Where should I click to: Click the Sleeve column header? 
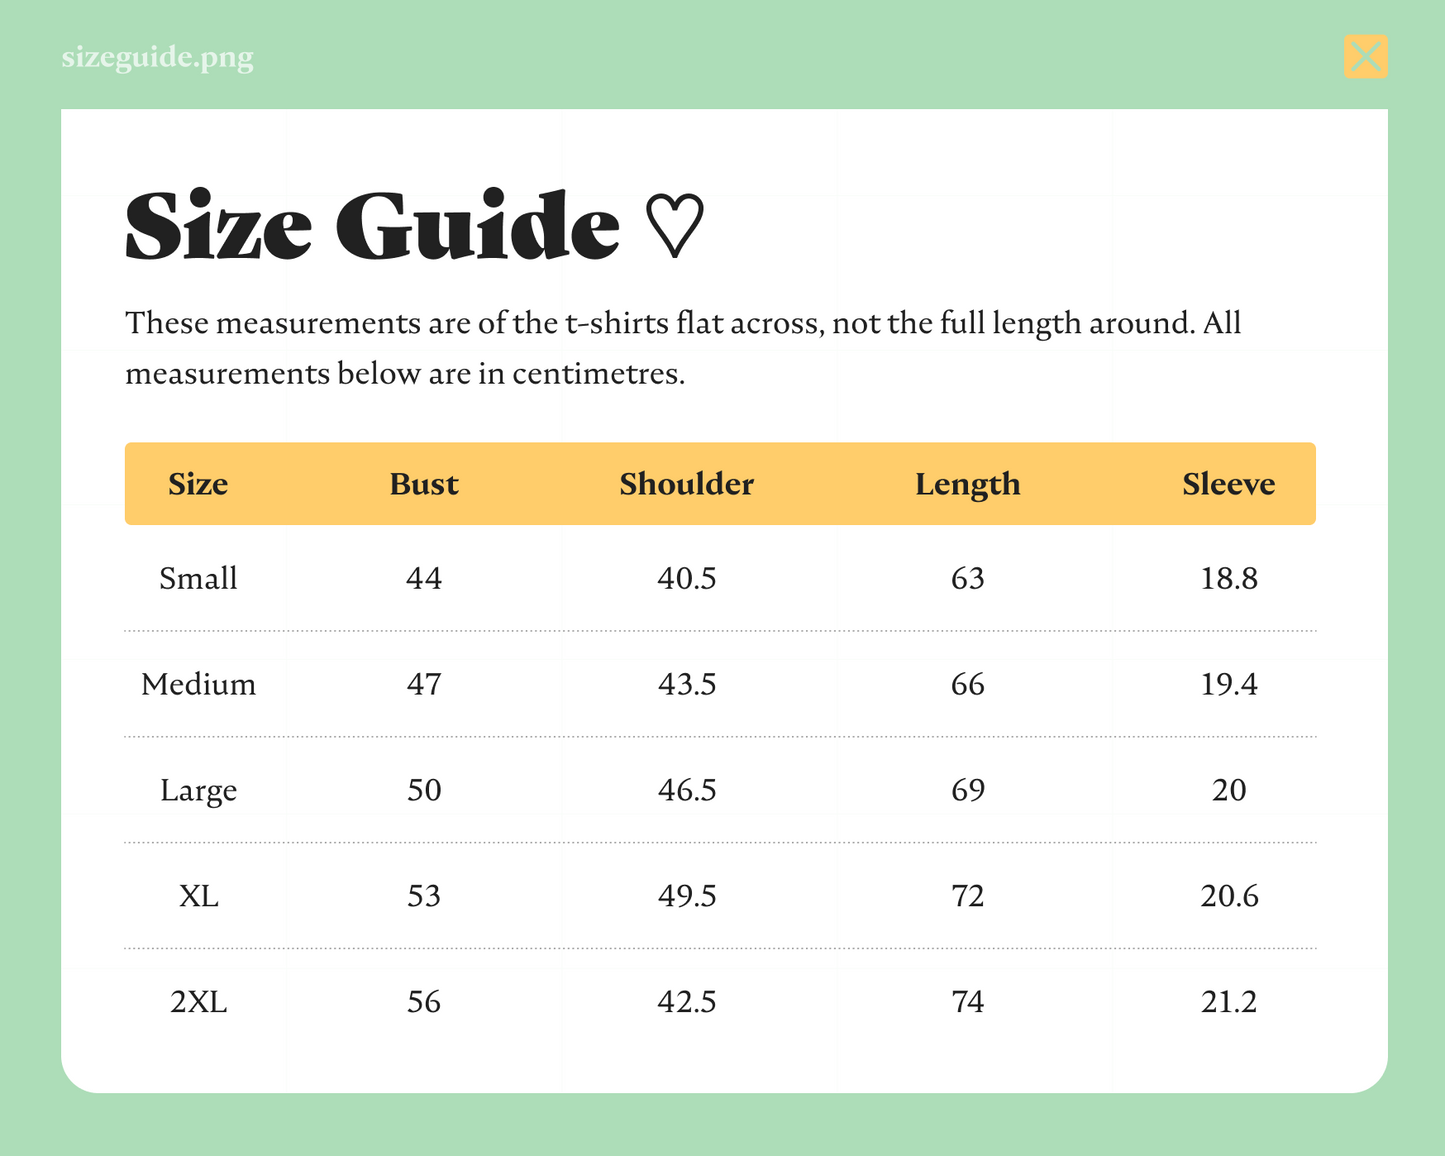click(1229, 484)
